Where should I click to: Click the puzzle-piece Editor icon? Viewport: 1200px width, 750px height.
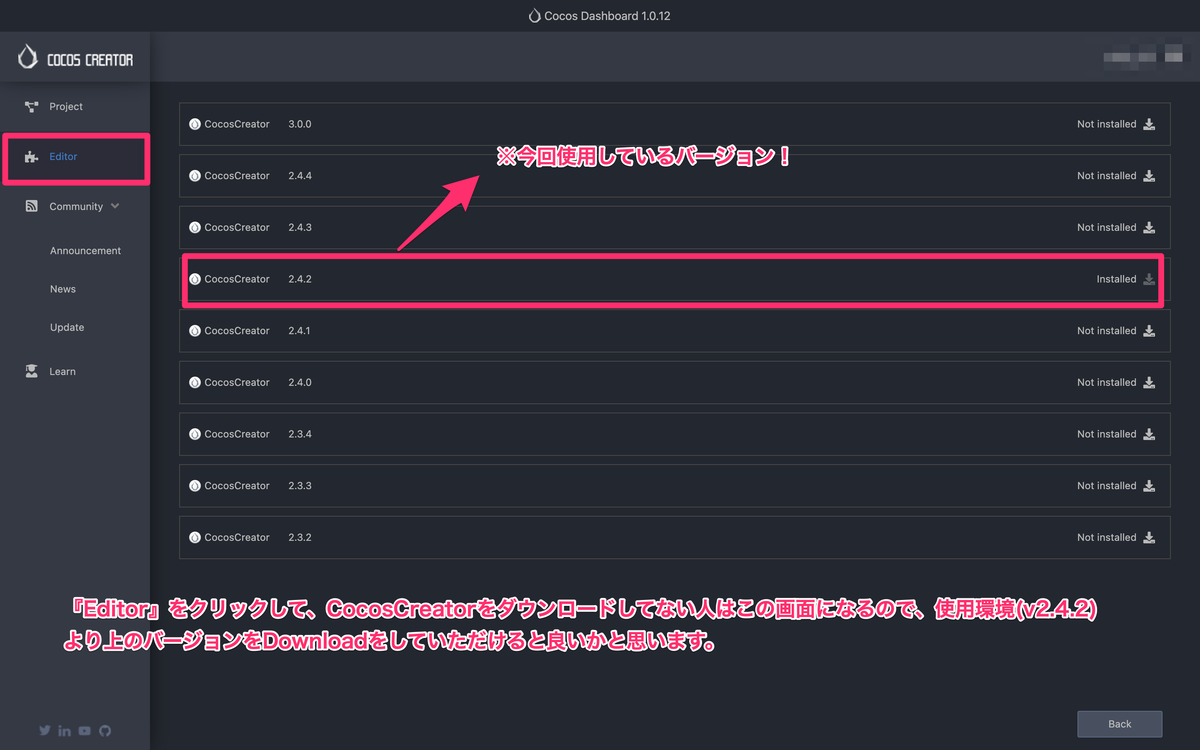click(33, 156)
